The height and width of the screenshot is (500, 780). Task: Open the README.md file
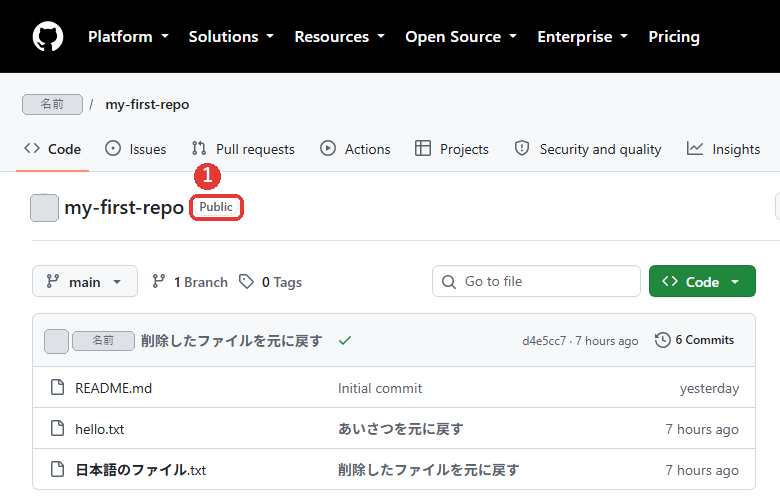pyautogui.click(x=113, y=388)
